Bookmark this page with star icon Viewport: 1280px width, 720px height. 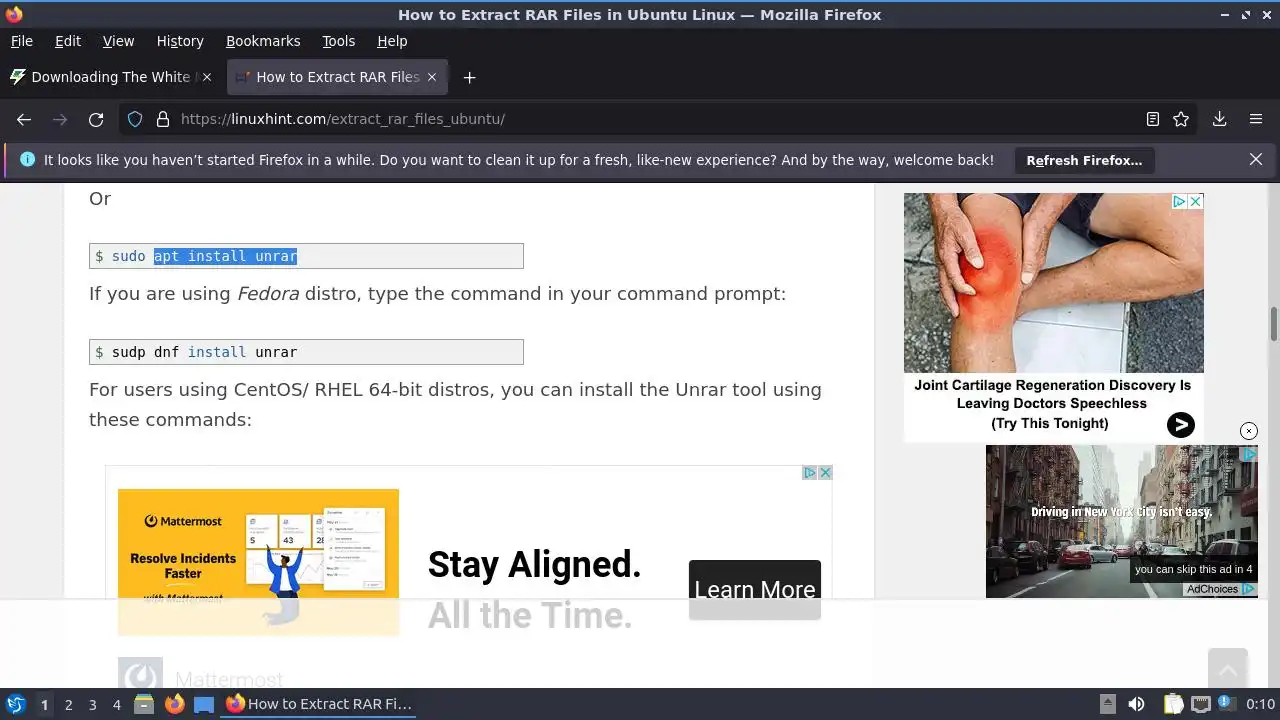pyautogui.click(x=1181, y=119)
